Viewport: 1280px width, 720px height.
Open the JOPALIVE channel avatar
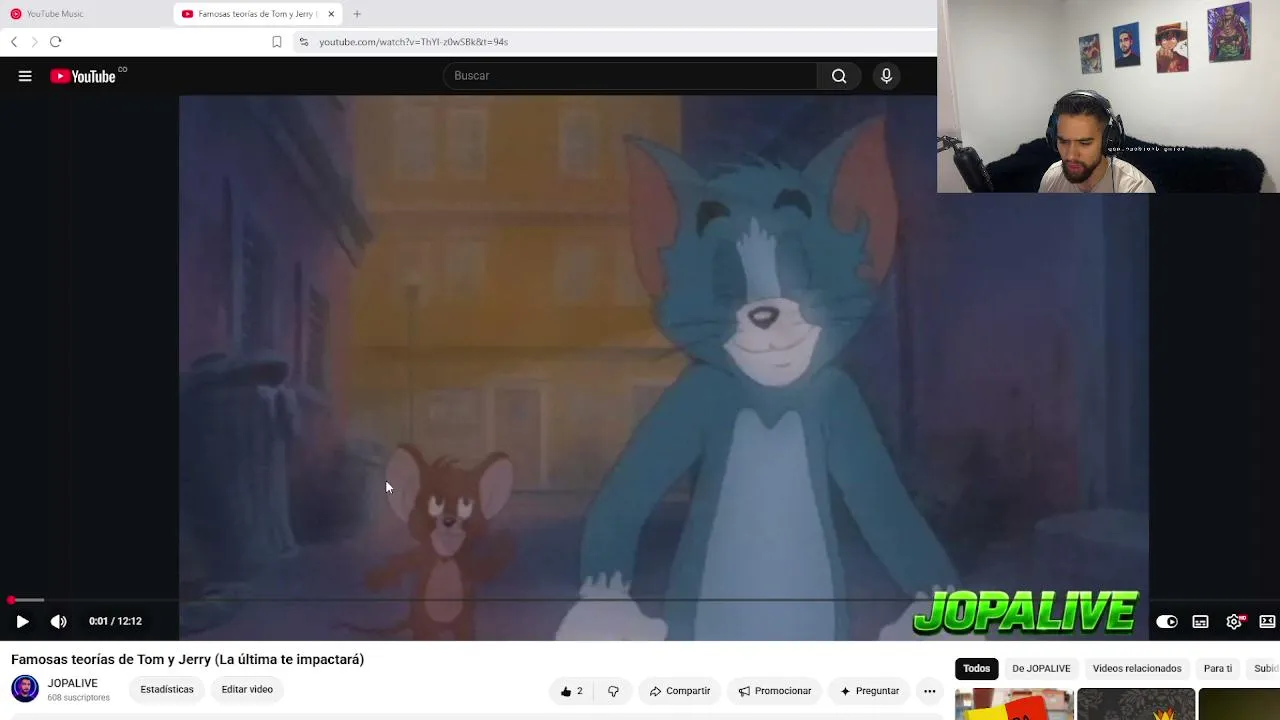pos(25,689)
